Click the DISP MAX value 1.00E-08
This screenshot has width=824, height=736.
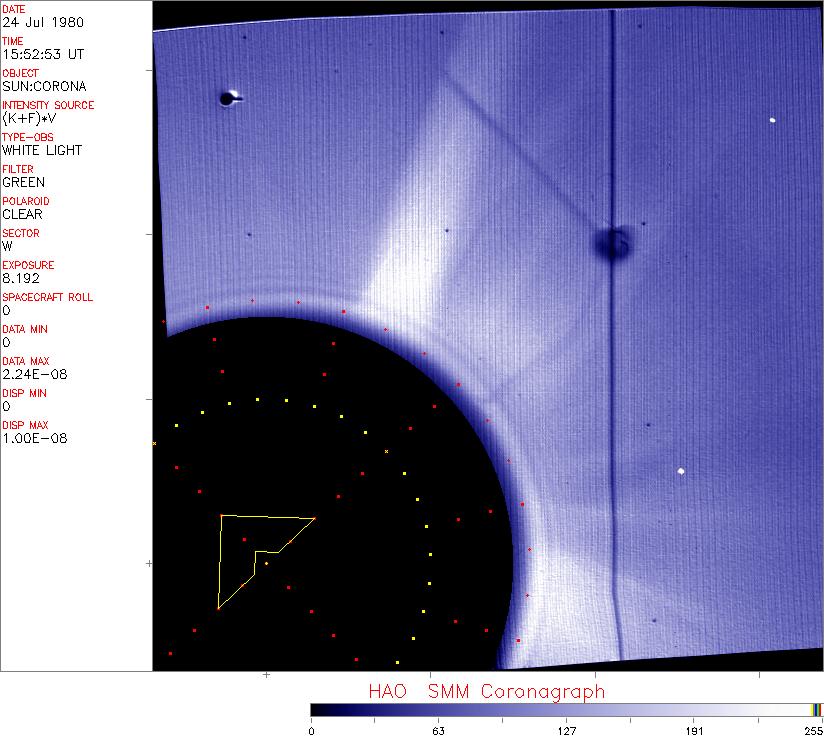(x=35, y=438)
